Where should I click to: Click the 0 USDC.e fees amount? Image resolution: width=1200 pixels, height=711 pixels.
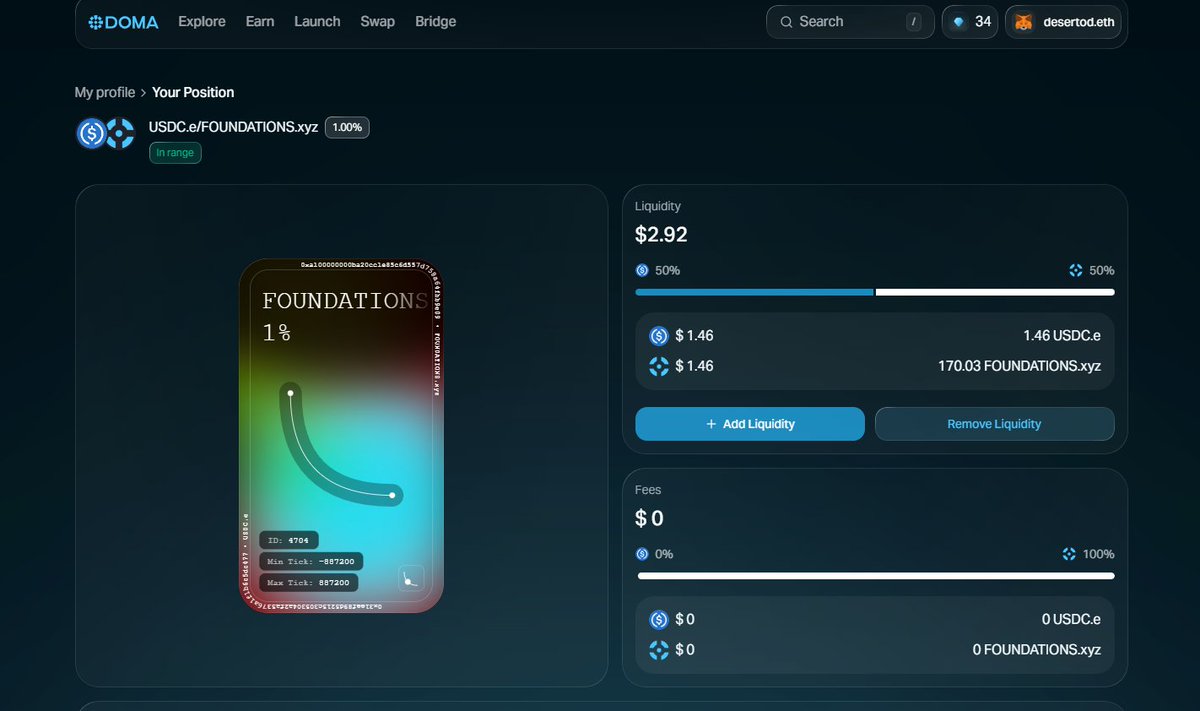point(1071,620)
